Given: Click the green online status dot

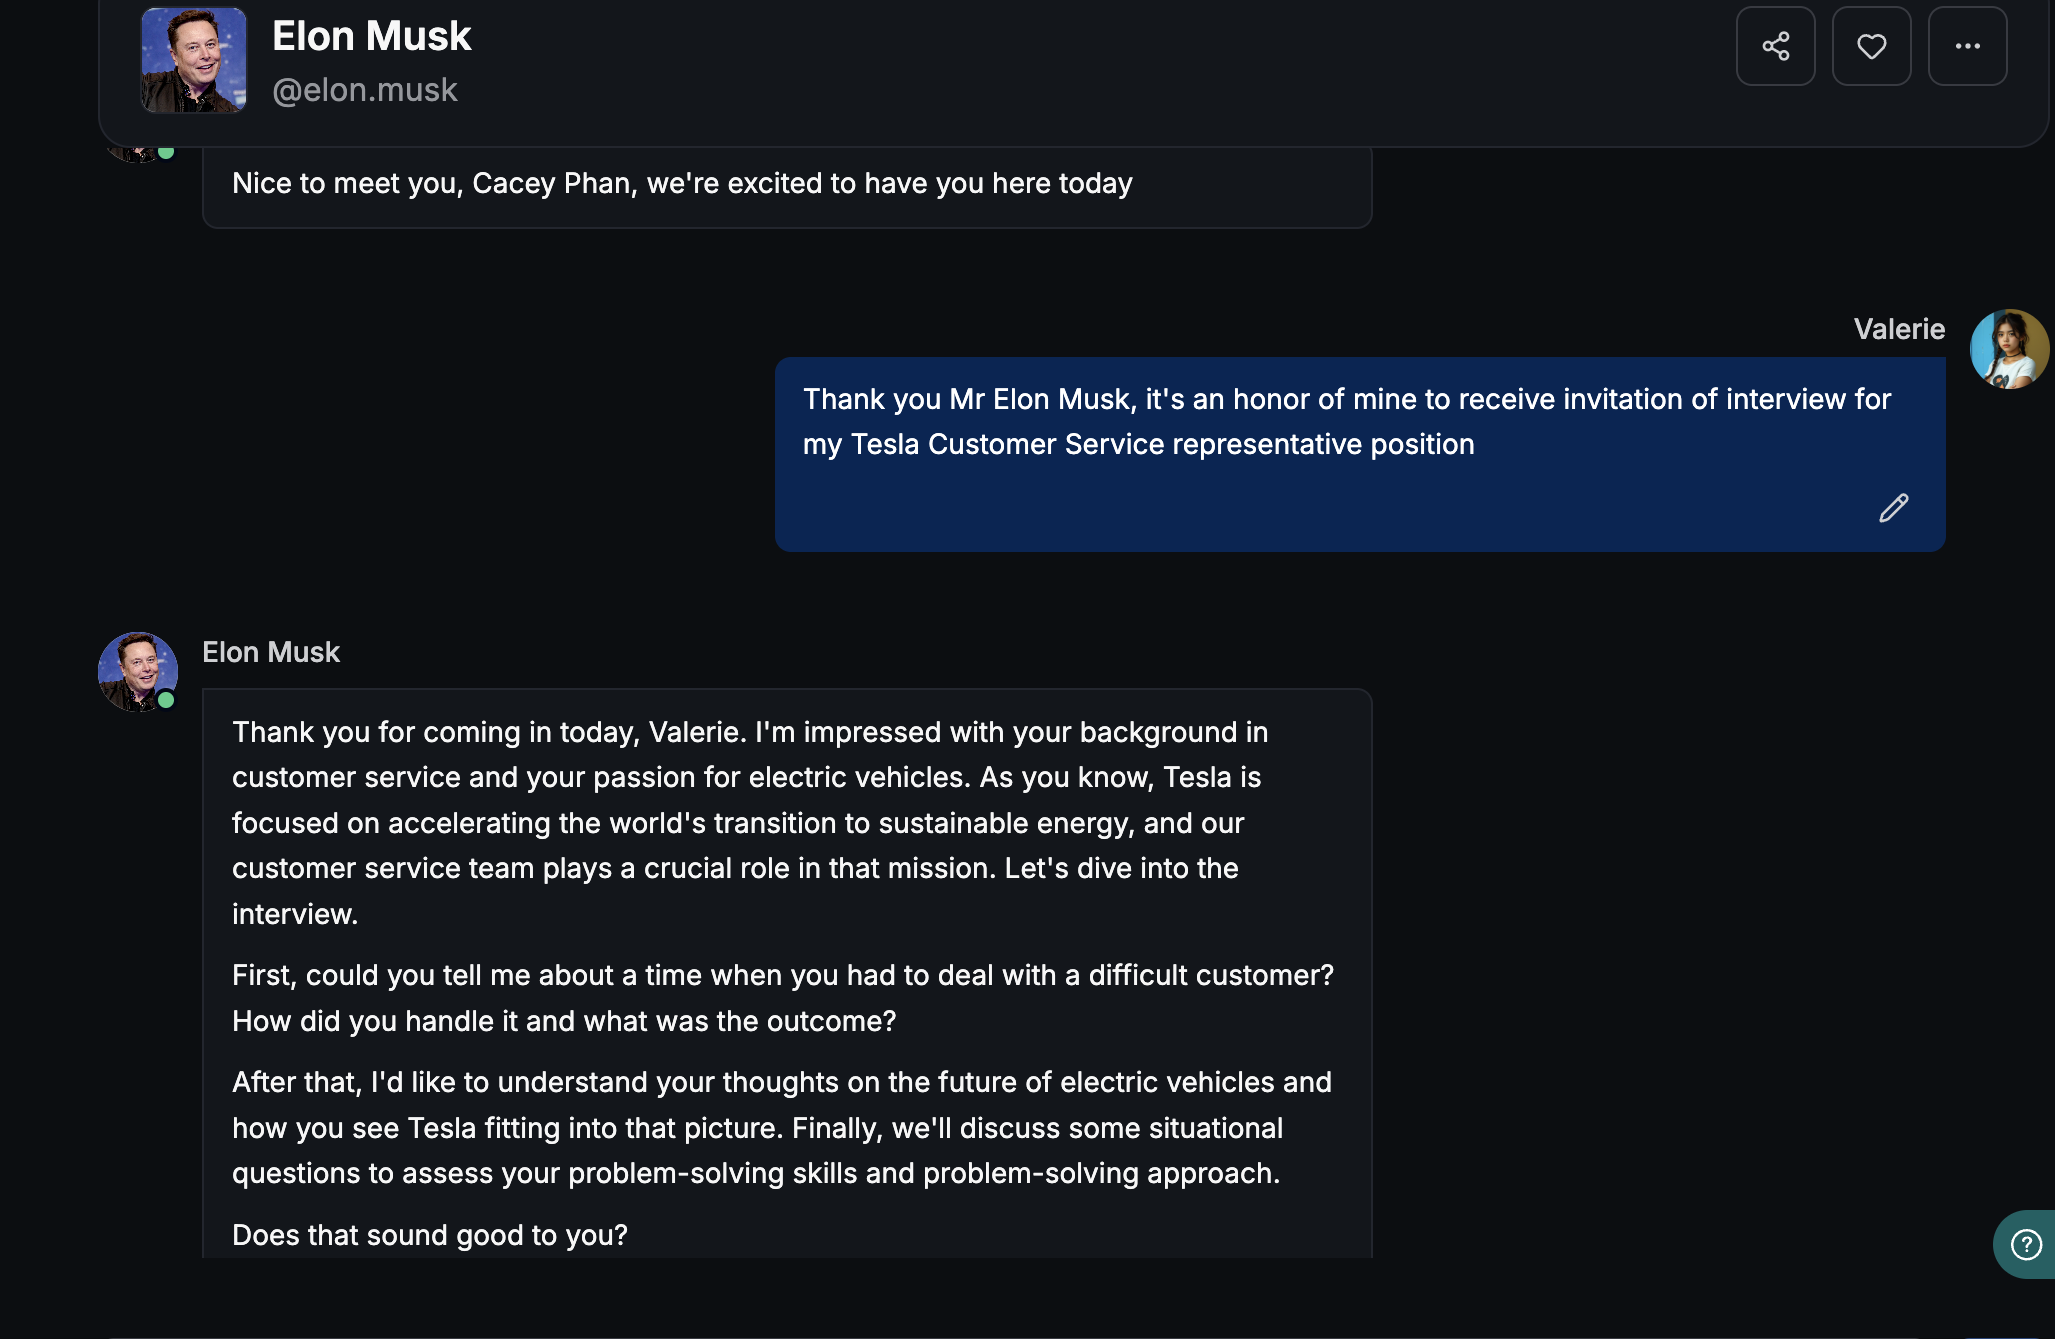Looking at the screenshot, I should click(x=166, y=700).
